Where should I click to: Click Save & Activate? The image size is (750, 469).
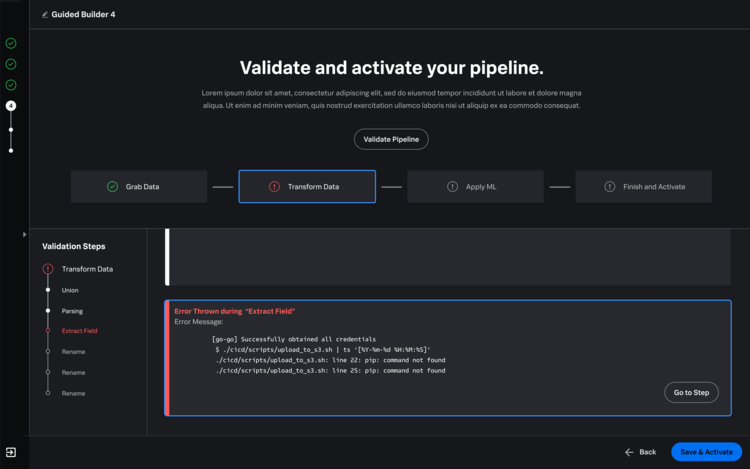tap(706, 452)
